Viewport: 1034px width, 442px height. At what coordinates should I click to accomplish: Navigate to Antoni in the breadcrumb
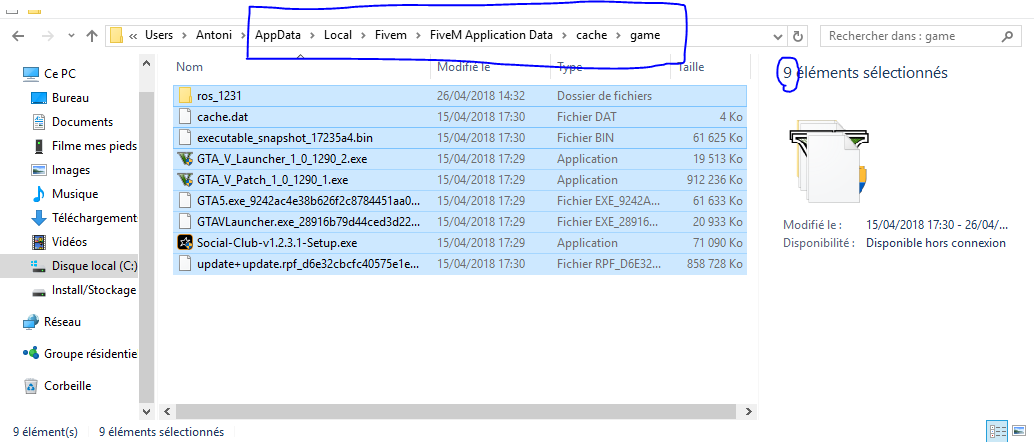[x=213, y=36]
